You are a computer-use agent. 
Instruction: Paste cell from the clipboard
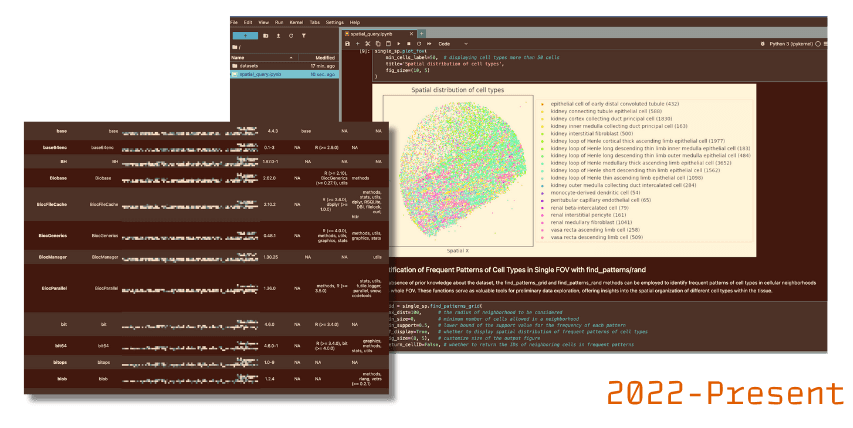click(x=388, y=44)
